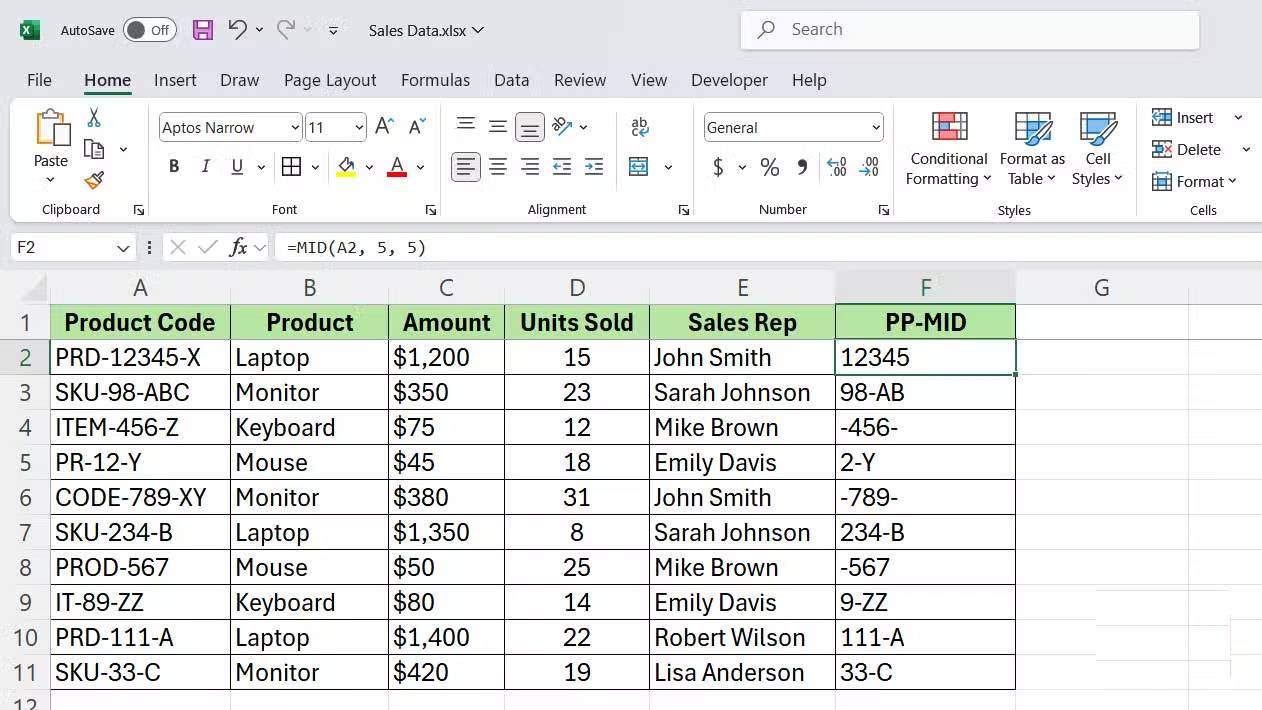1262x710 pixels.
Task: Open Conditional Formatting options
Action: tap(947, 150)
